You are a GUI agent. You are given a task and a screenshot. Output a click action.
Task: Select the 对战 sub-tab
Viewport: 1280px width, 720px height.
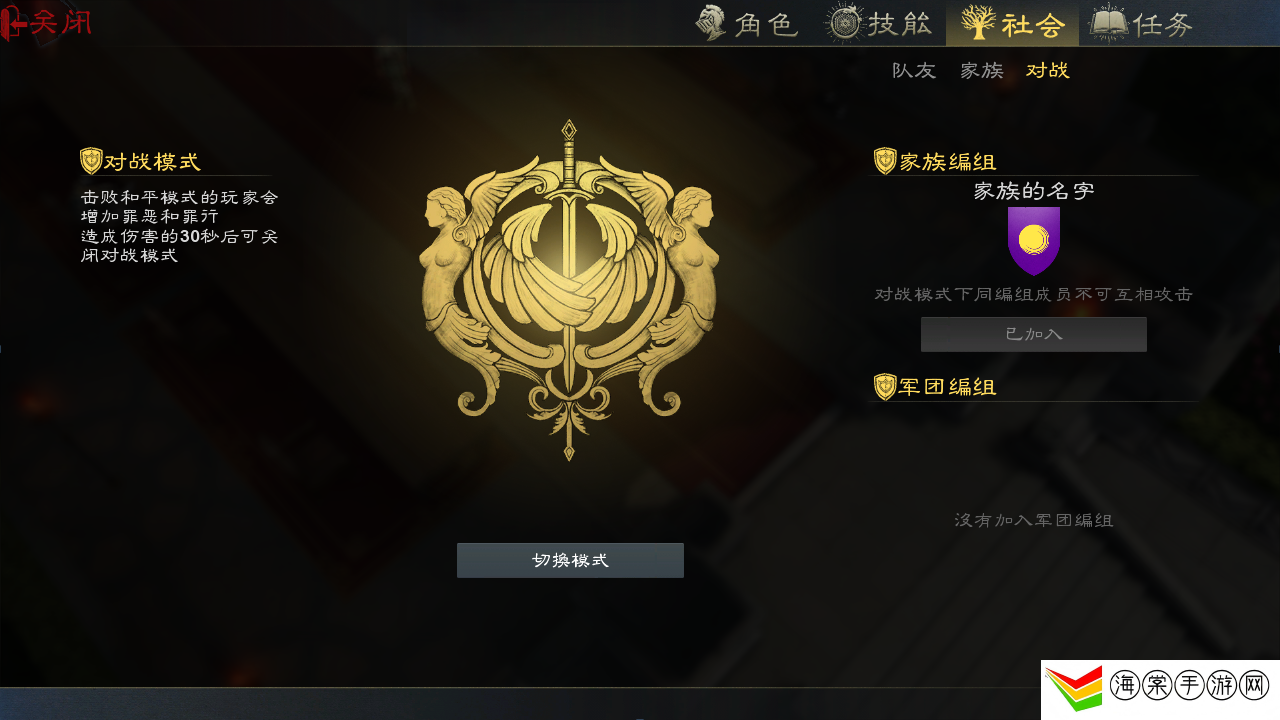coord(1048,70)
